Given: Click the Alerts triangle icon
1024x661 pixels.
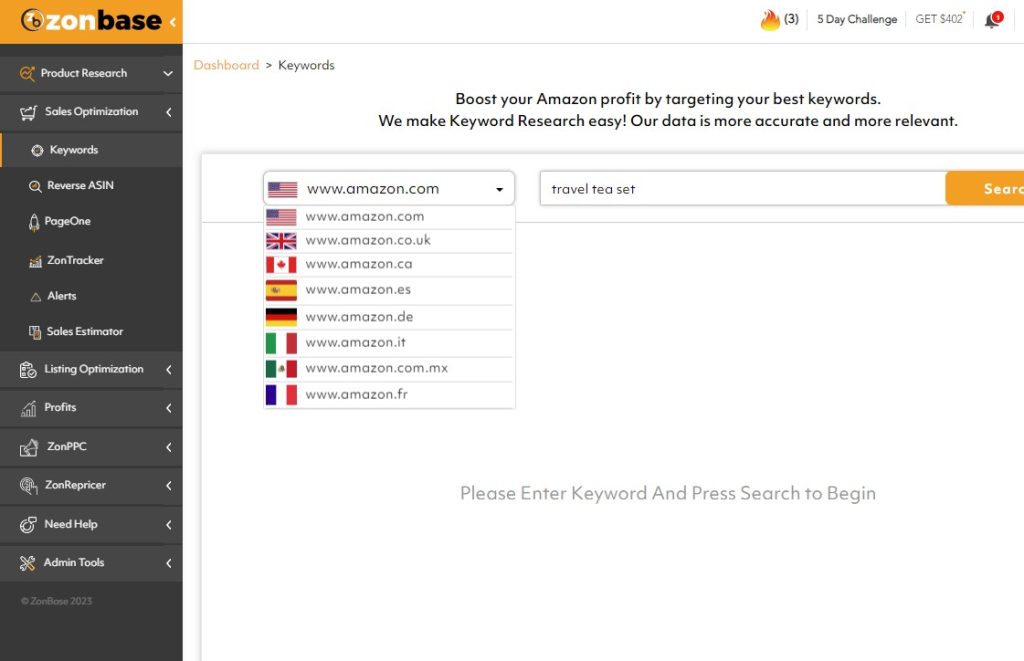Looking at the screenshot, I should point(36,297).
